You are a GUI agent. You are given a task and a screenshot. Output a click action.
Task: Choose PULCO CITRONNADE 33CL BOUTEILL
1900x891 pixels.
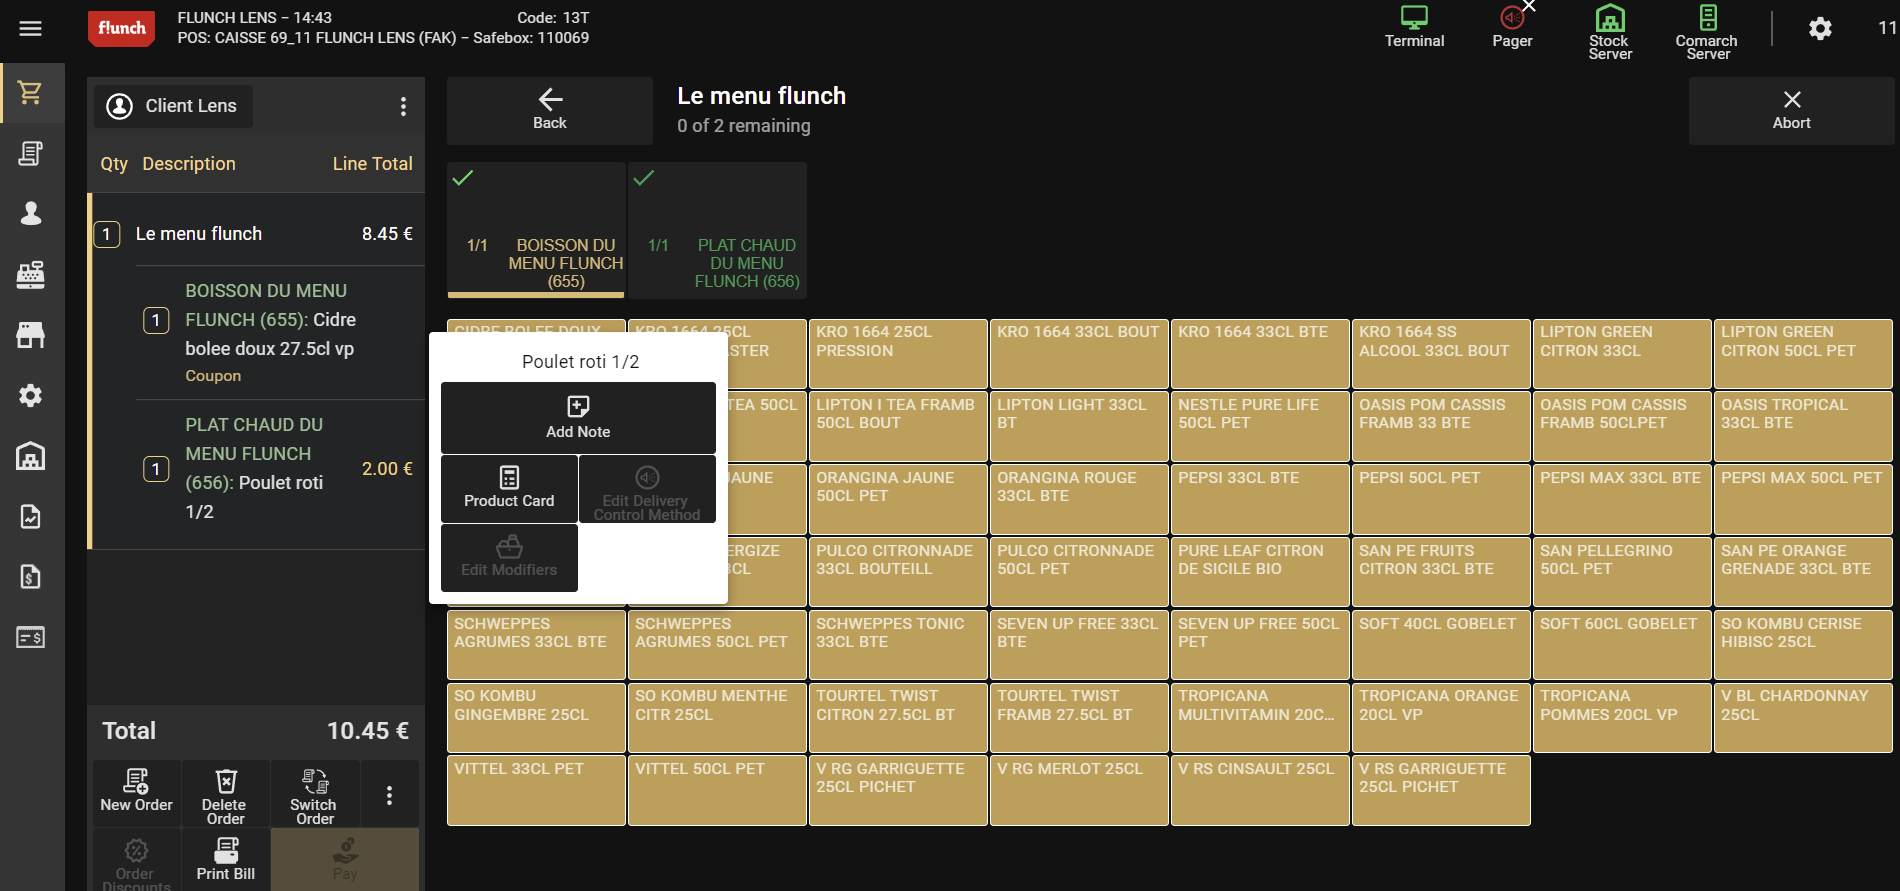pyautogui.click(x=898, y=573)
